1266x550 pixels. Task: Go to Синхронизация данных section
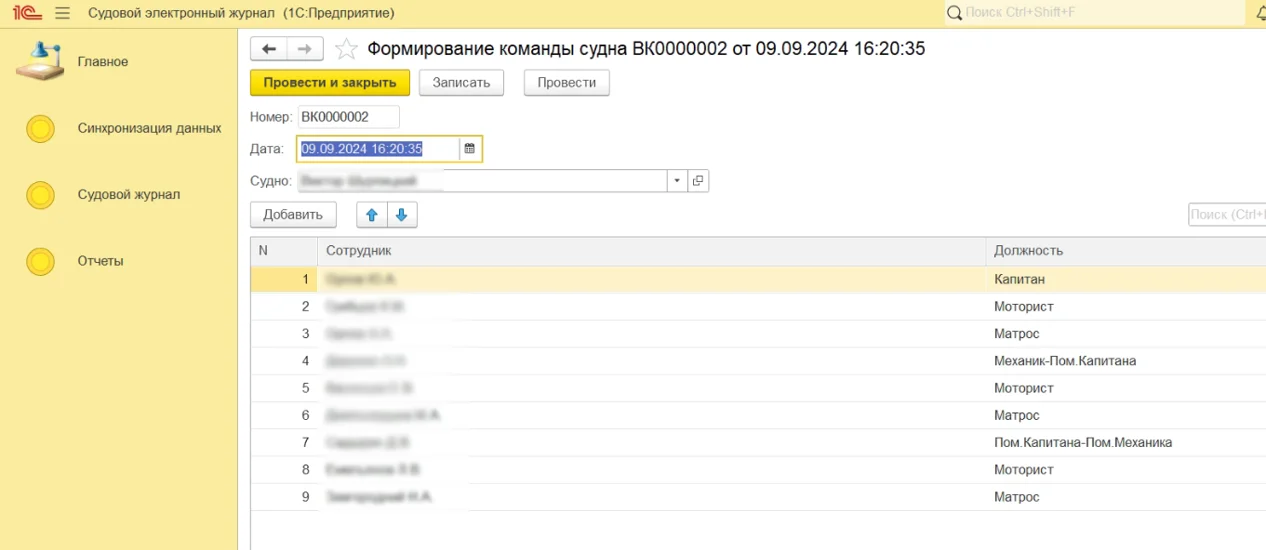point(149,128)
